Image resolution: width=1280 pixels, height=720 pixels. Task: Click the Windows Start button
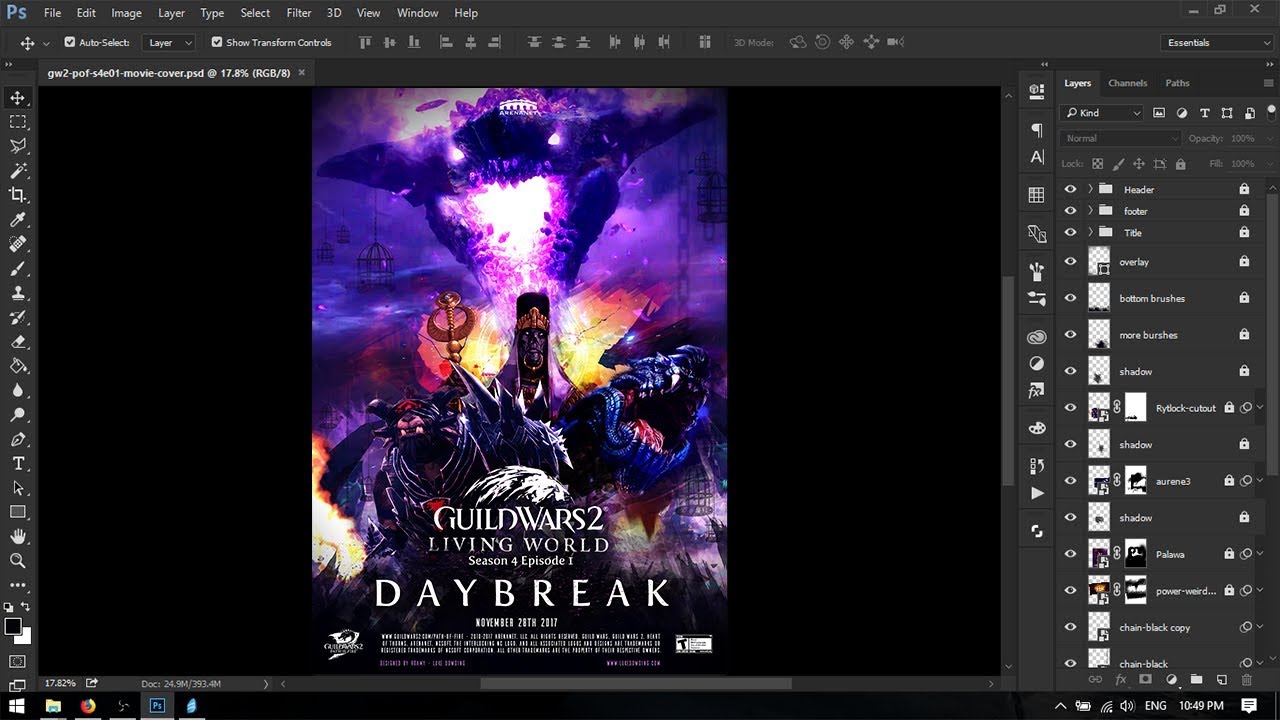pos(18,706)
